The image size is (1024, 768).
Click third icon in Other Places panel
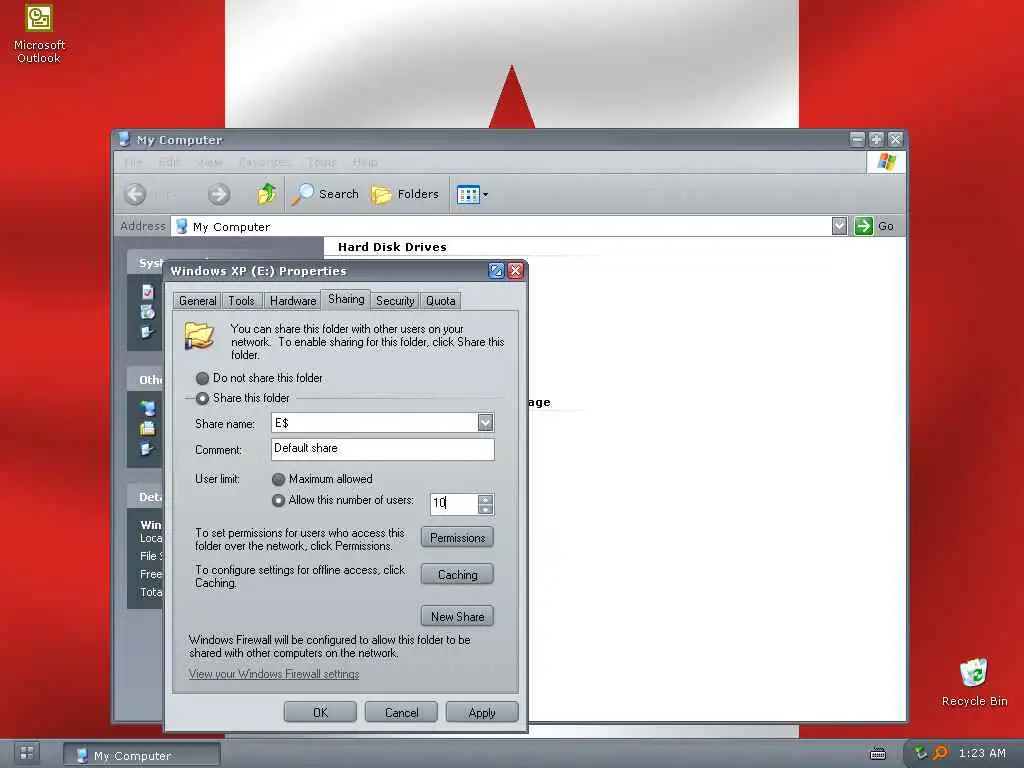coord(148,449)
